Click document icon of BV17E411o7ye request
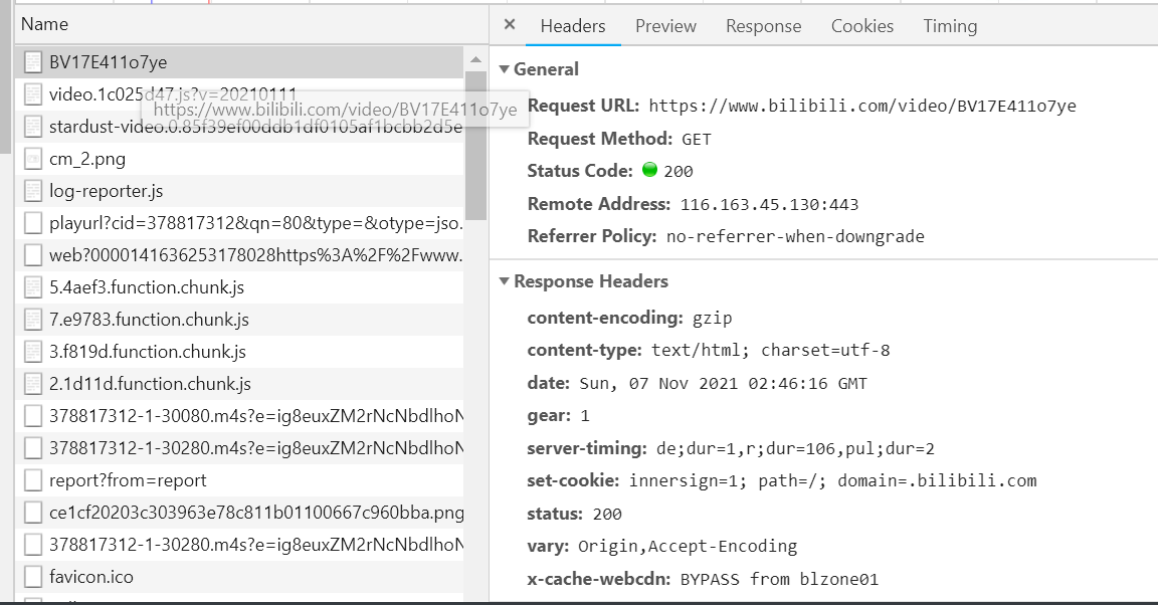This screenshot has width=1158, height=605. [32, 62]
